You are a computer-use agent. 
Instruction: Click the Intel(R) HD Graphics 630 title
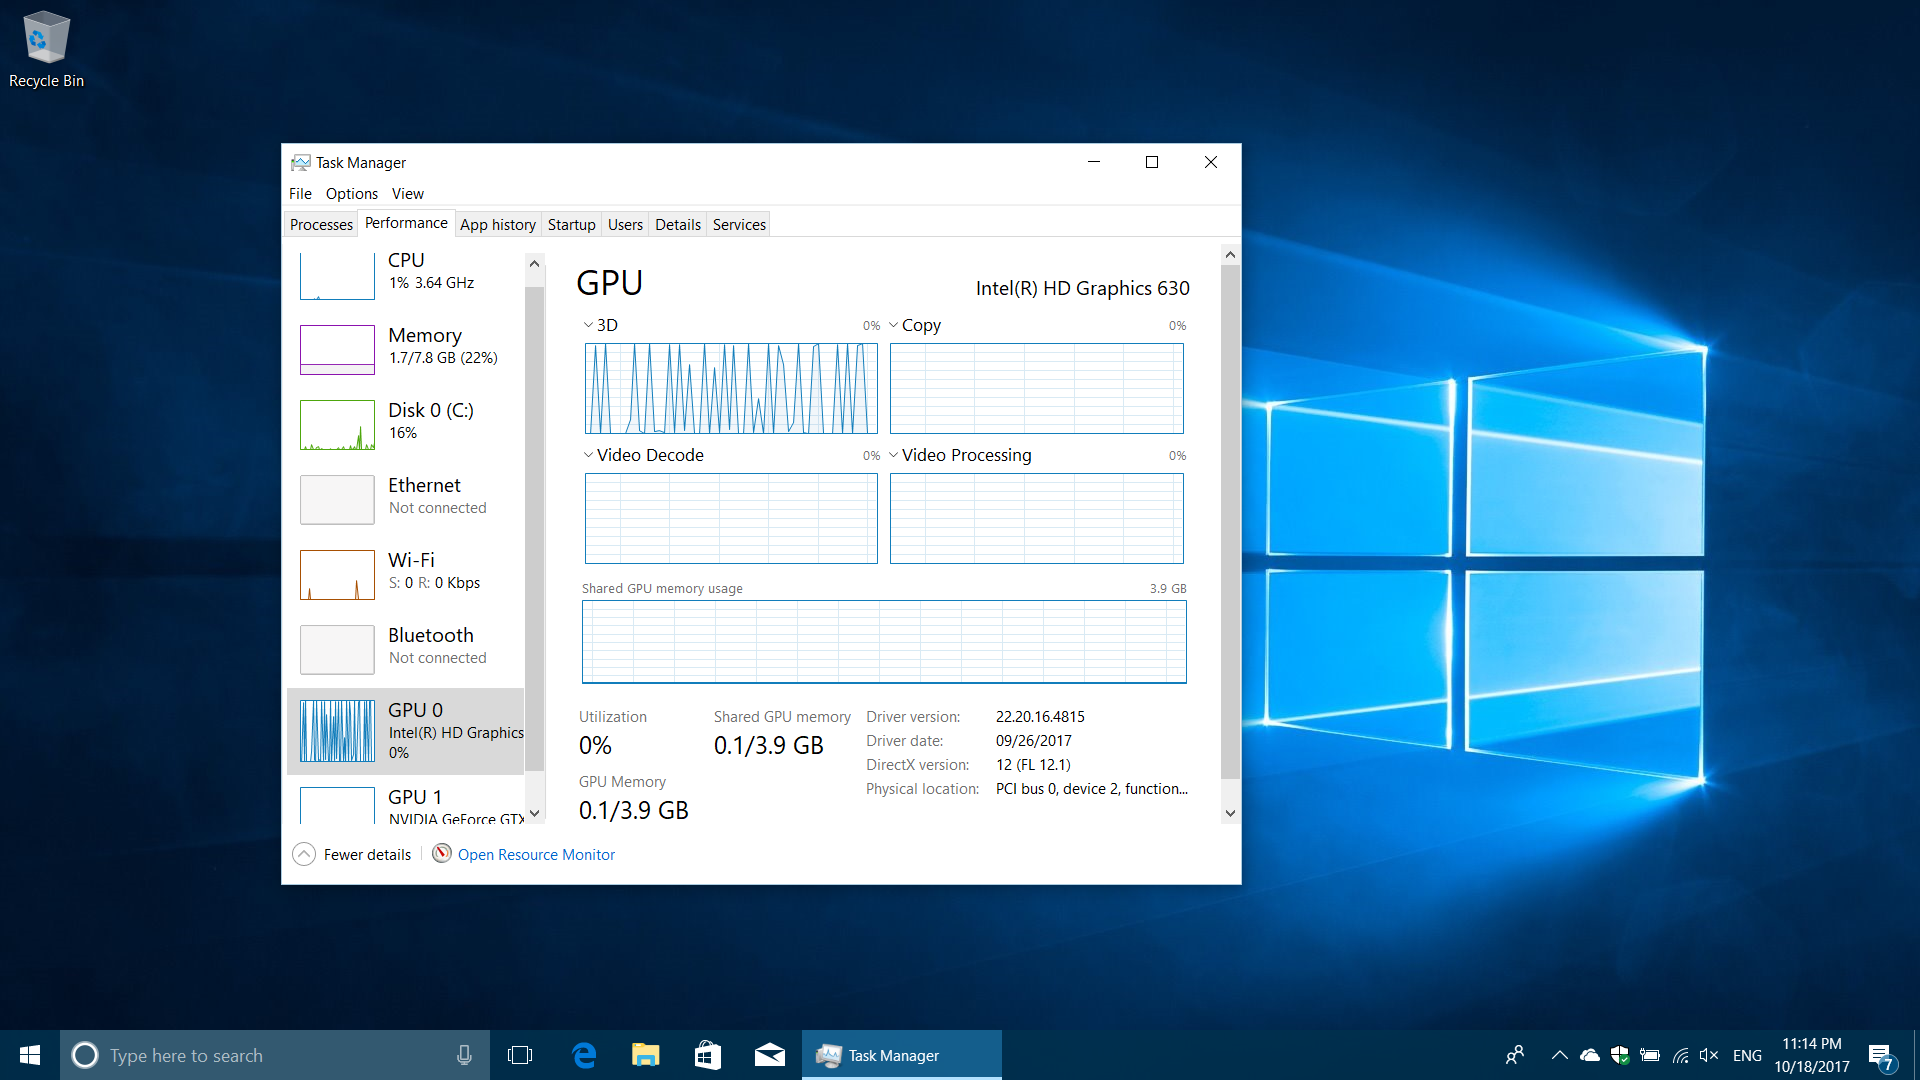click(x=1082, y=288)
